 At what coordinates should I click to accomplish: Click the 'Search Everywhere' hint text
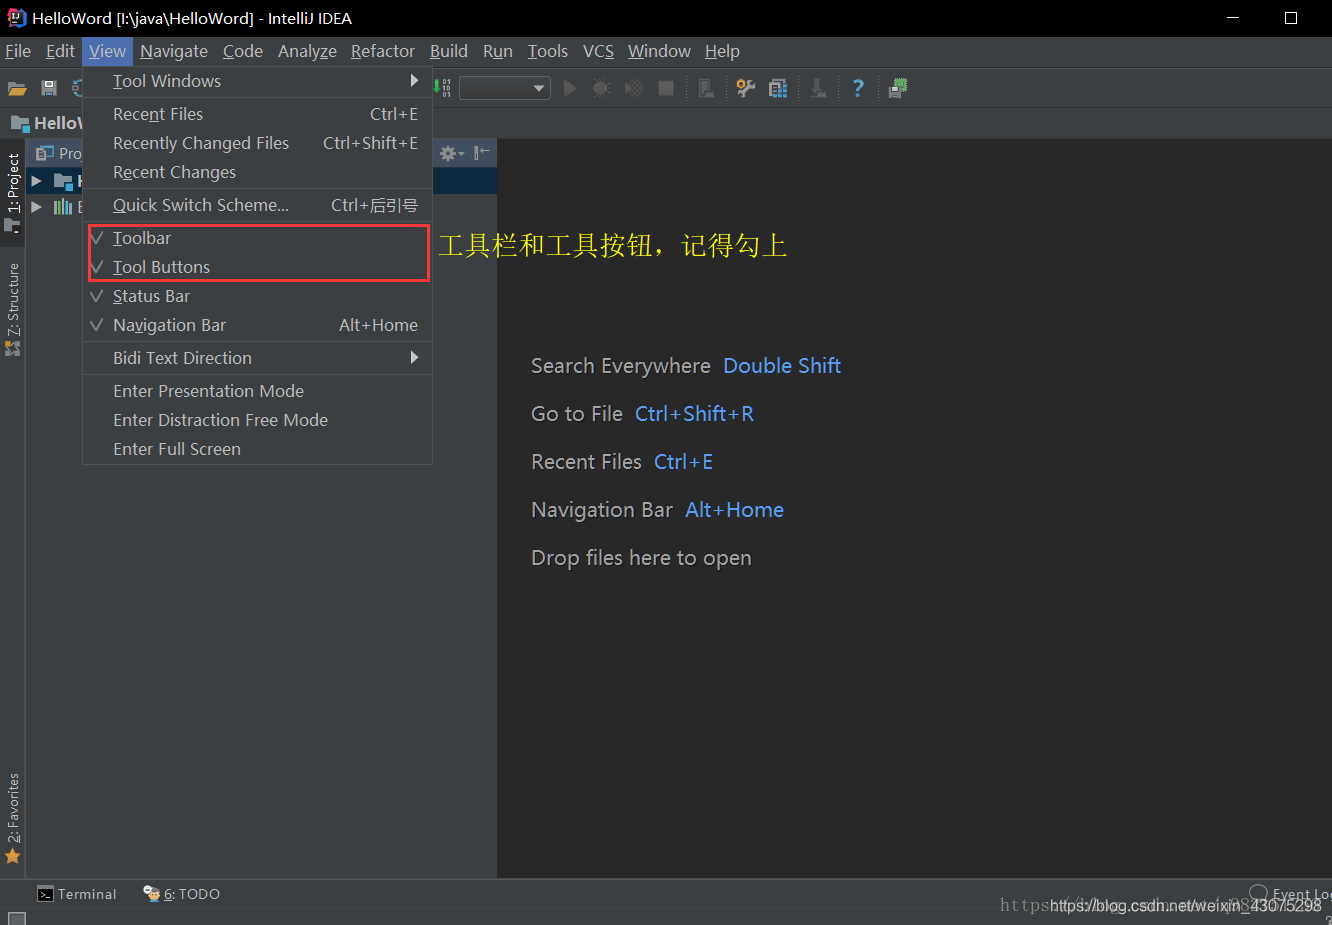pos(621,366)
